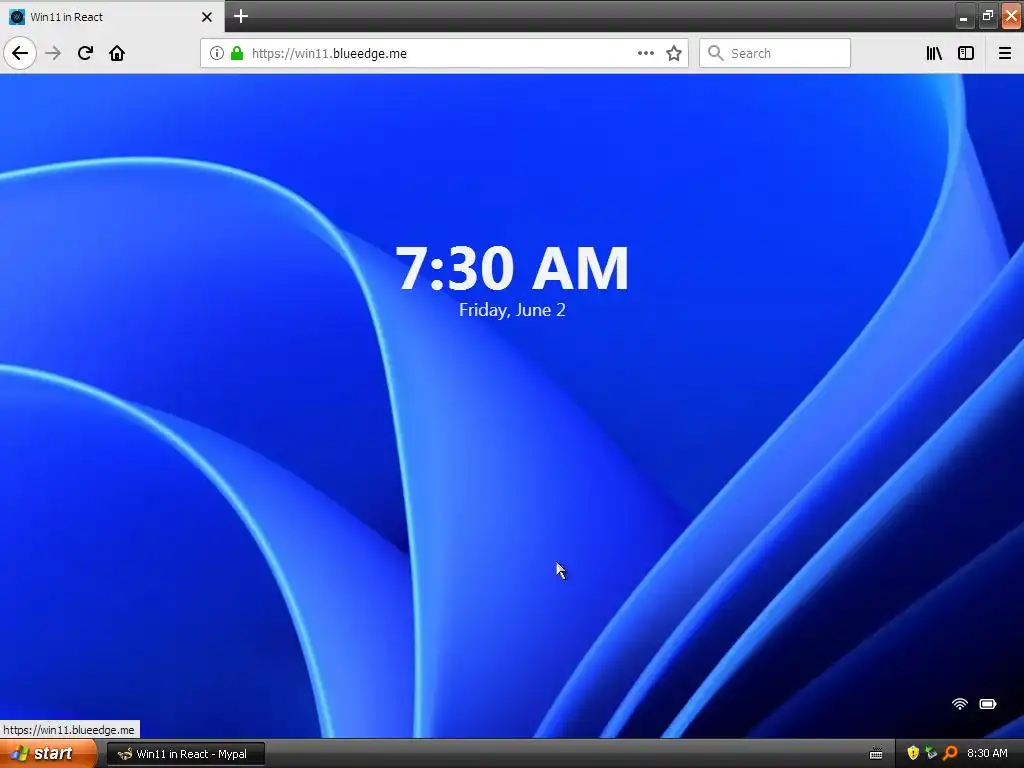Viewport: 1024px width, 768px height.
Task: Click the 7:30 AM lock screen clock
Action: tap(512, 268)
